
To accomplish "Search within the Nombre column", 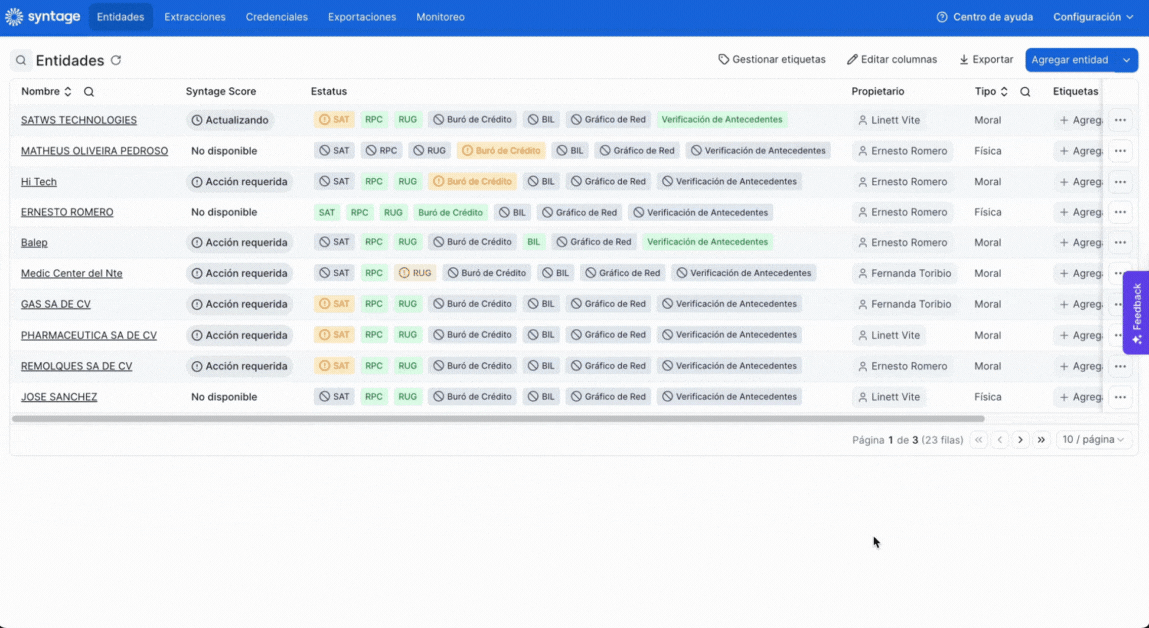I will click(89, 92).
